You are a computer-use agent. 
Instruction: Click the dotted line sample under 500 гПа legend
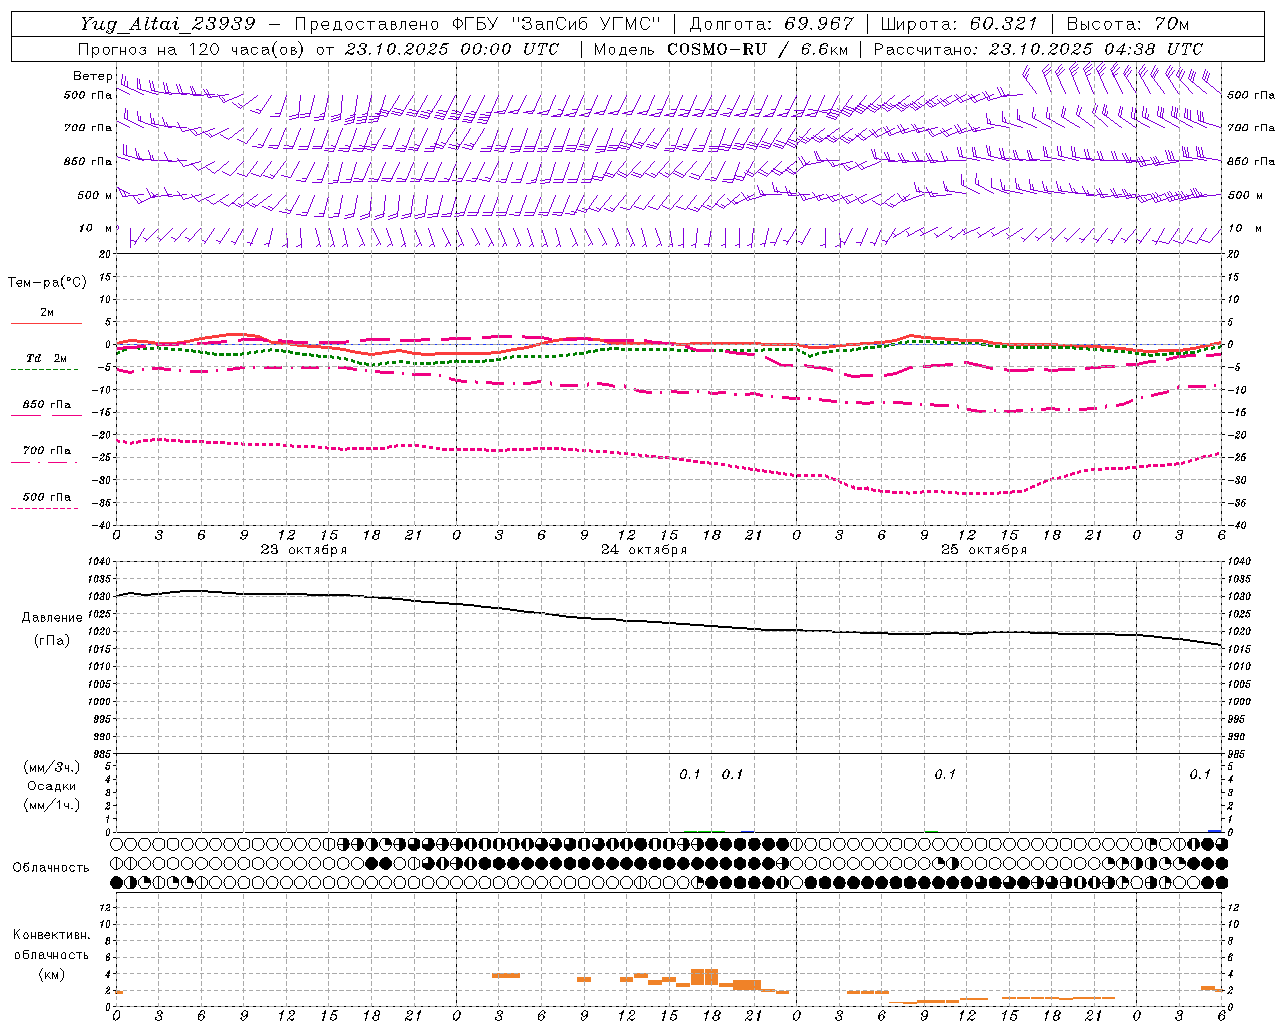(44, 508)
